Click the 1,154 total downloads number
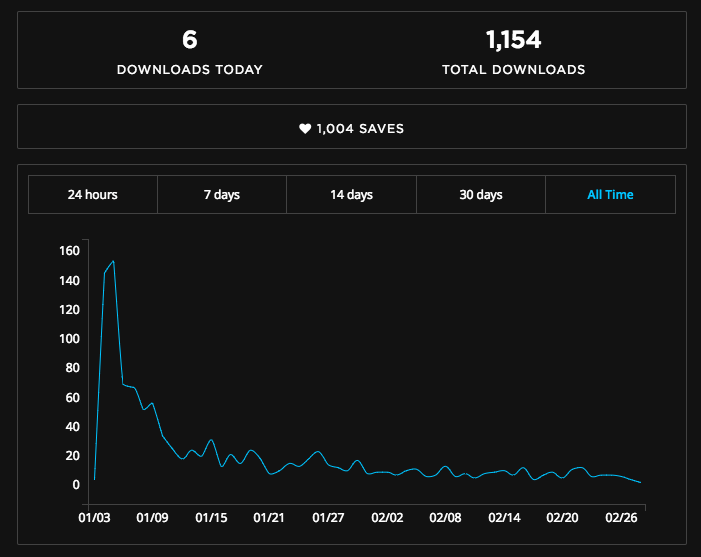This screenshot has height=557, width=701. (513, 40)
